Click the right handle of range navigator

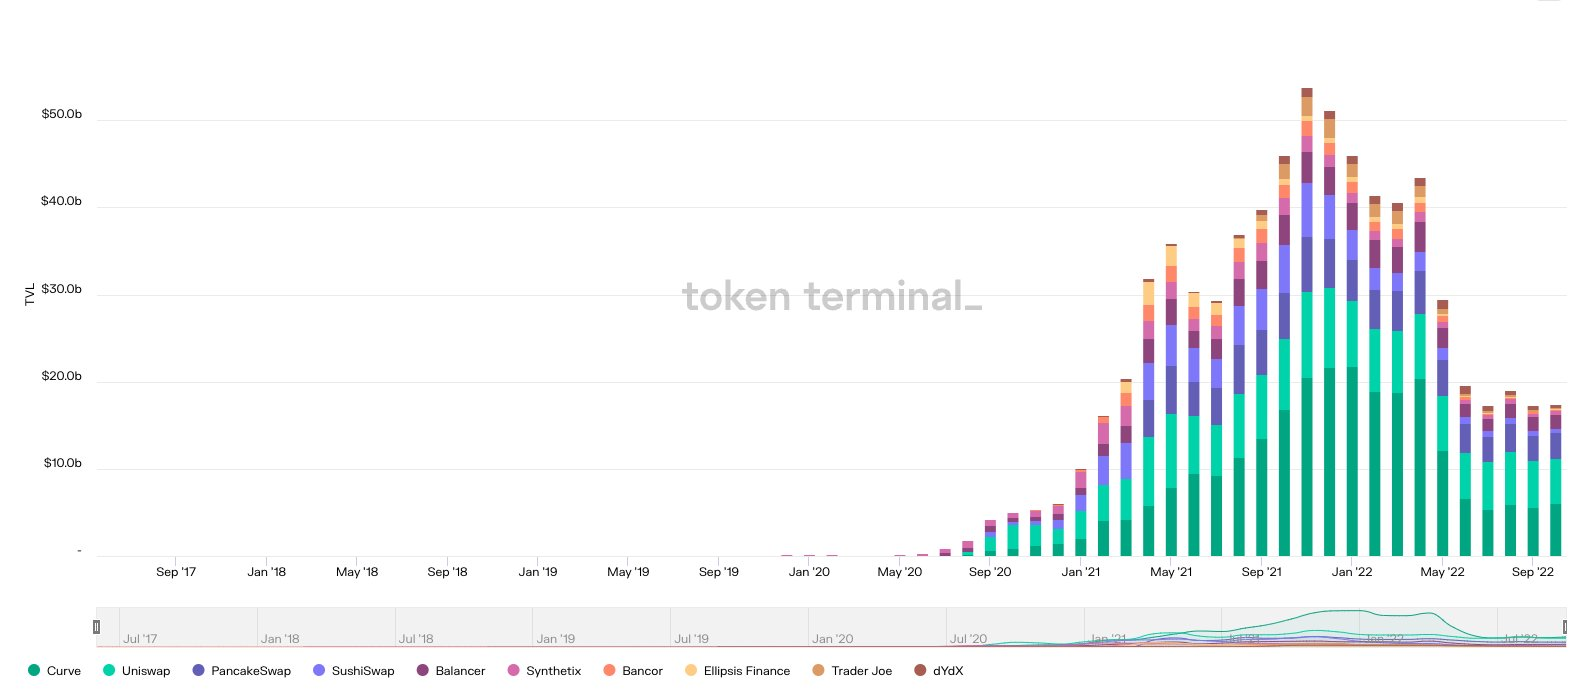click(1566, 627)
